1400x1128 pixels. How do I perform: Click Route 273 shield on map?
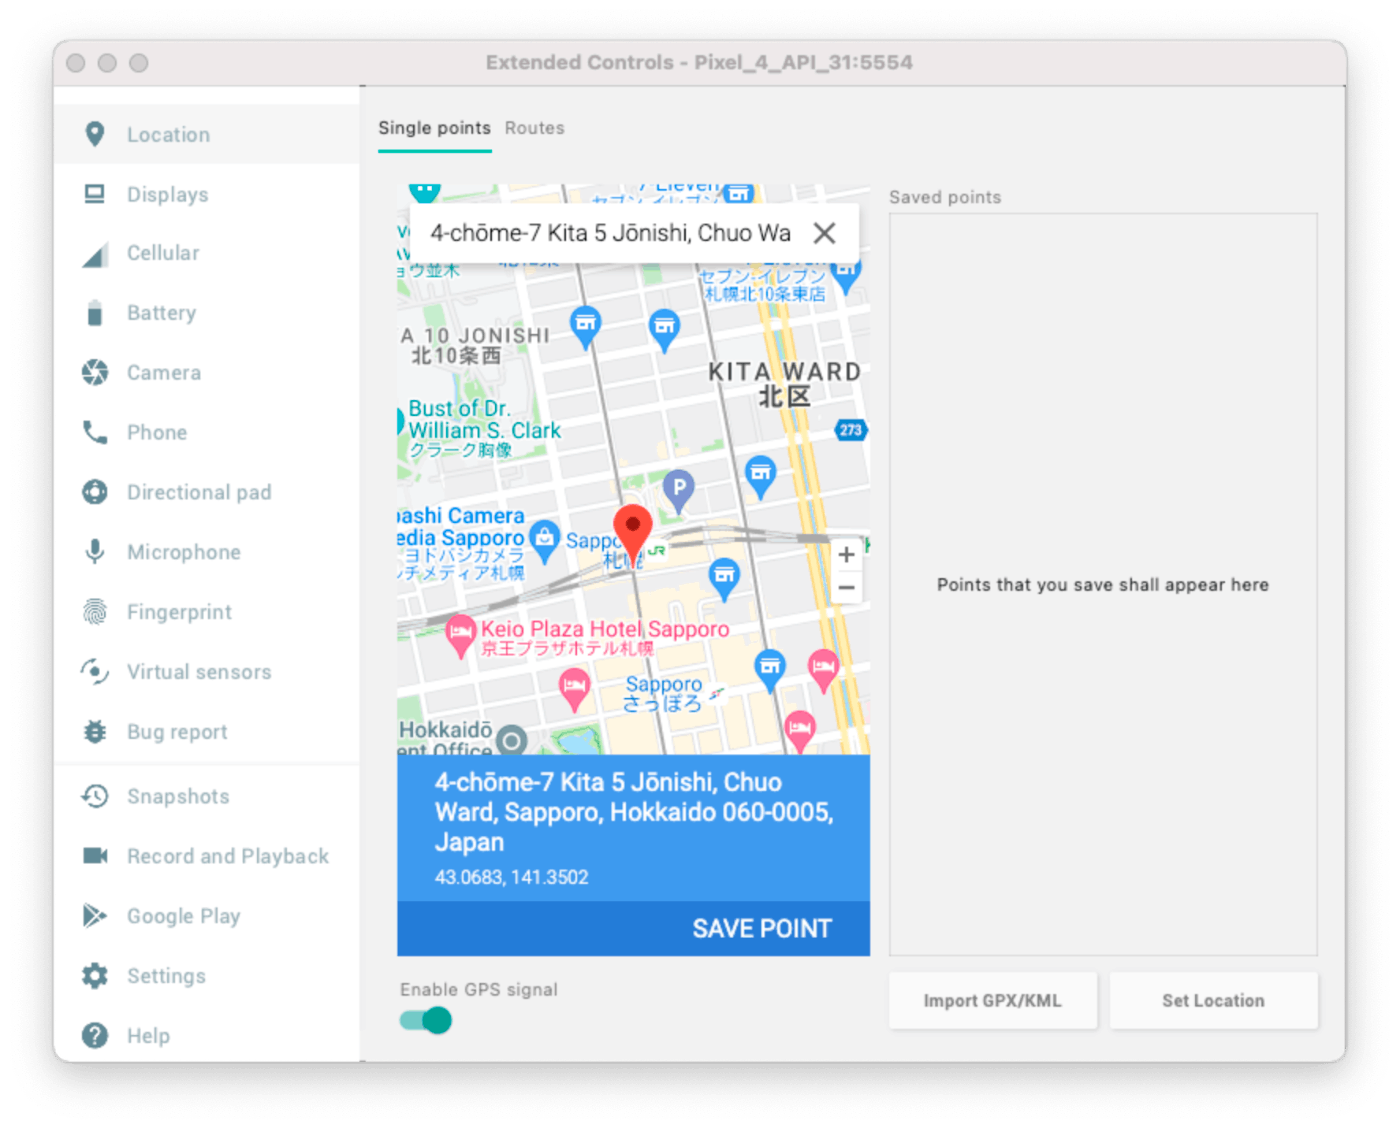point(850,430)
